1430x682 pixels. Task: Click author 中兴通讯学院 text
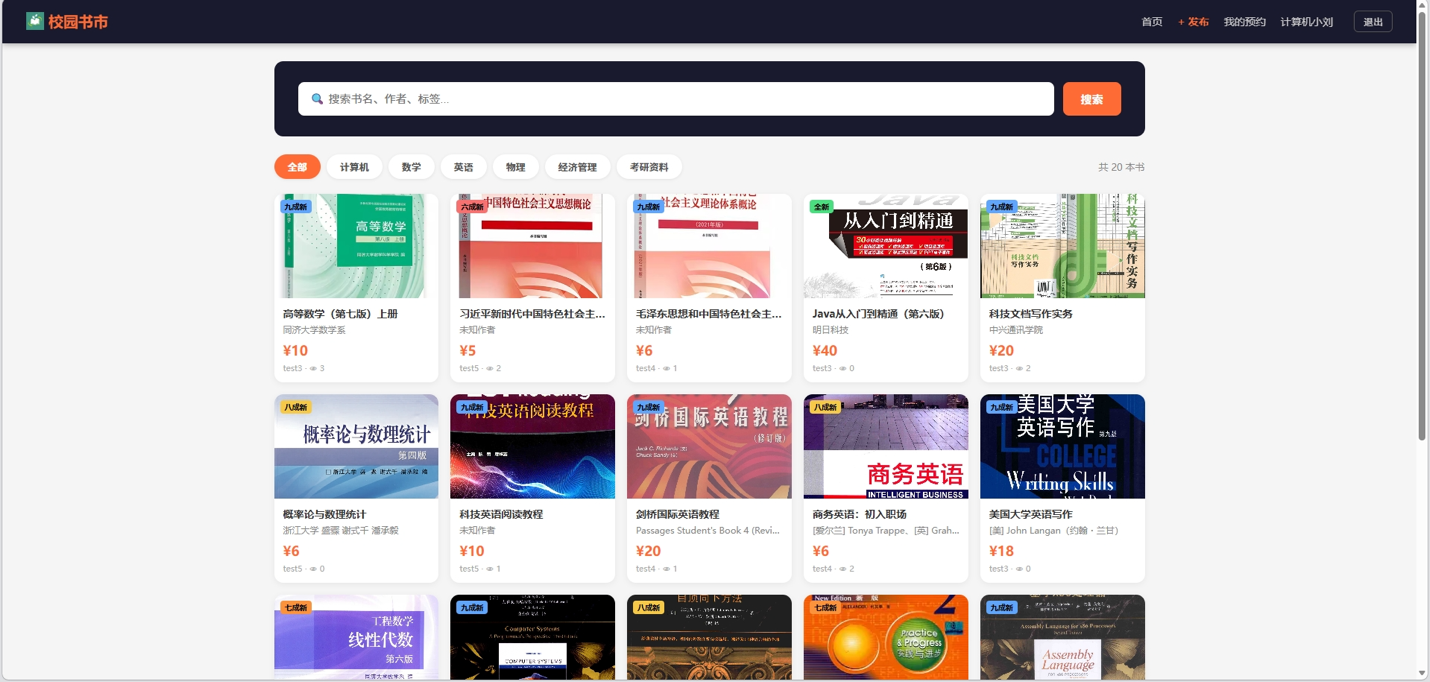(1015, 330)
